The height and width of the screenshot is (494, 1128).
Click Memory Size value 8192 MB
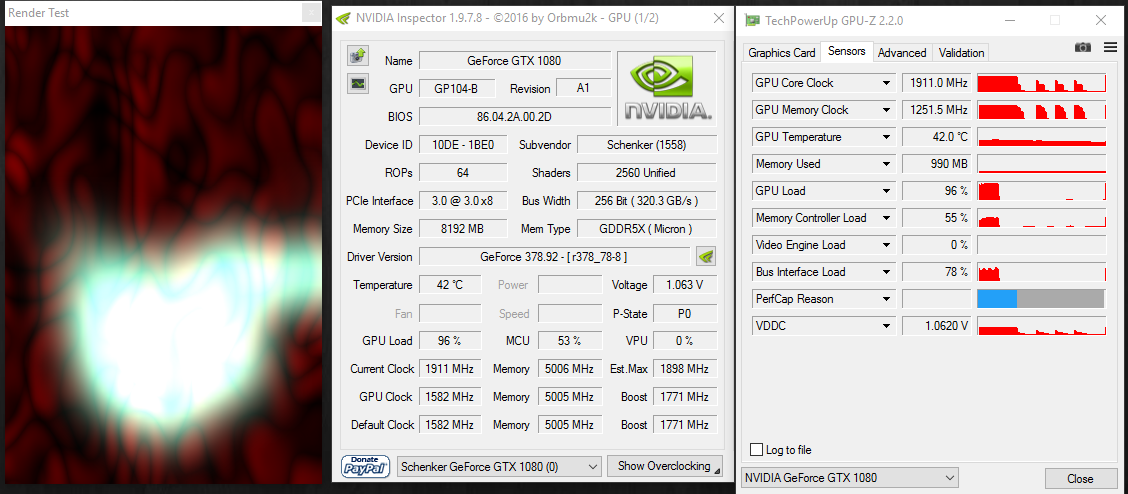coord(463,229)
